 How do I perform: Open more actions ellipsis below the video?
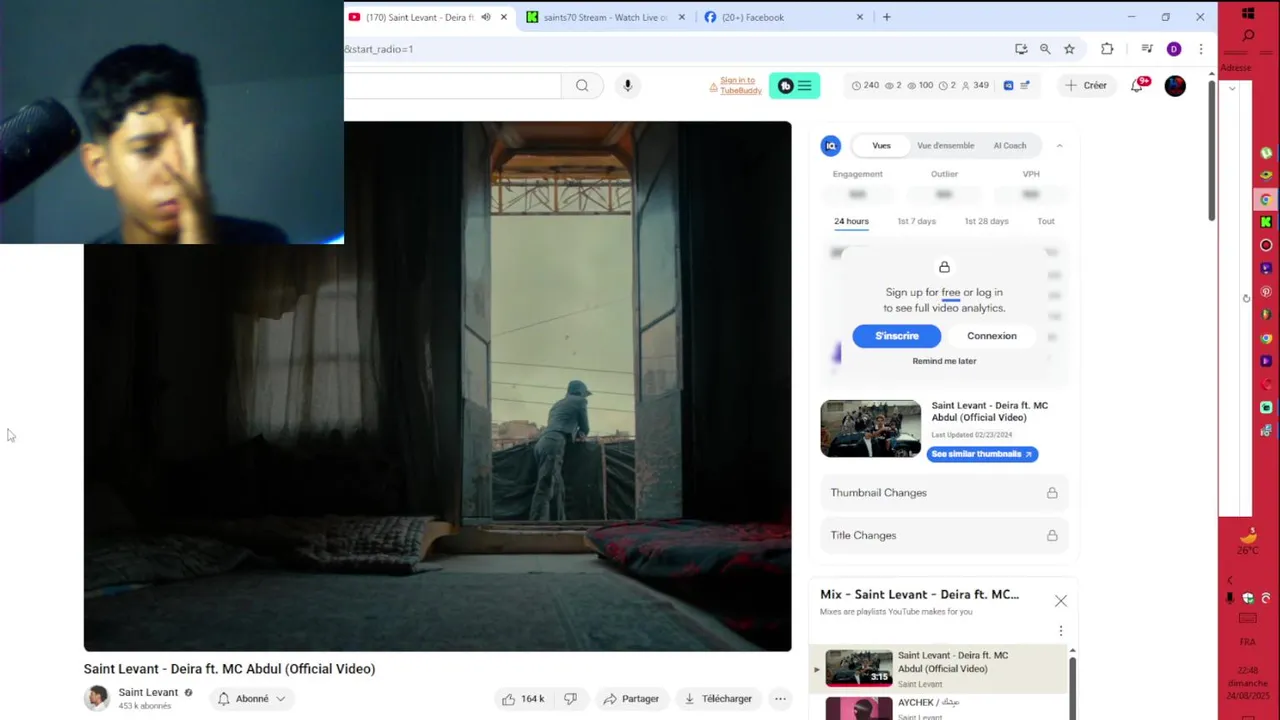(780, 699)
